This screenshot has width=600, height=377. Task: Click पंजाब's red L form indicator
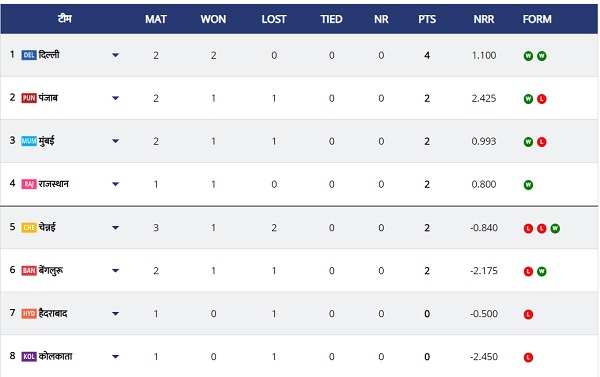[541, 99]
